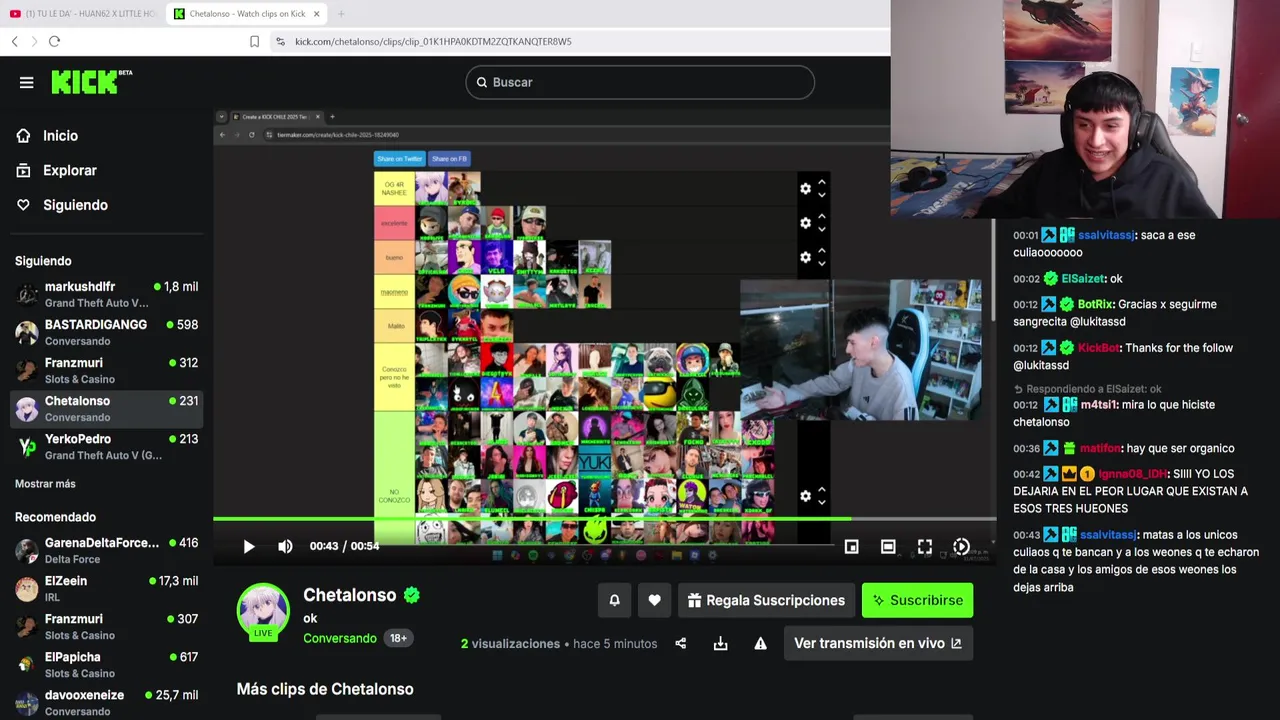Share this clip
The height and width of the screenshot is (720, 1280).
pos(681,643)
